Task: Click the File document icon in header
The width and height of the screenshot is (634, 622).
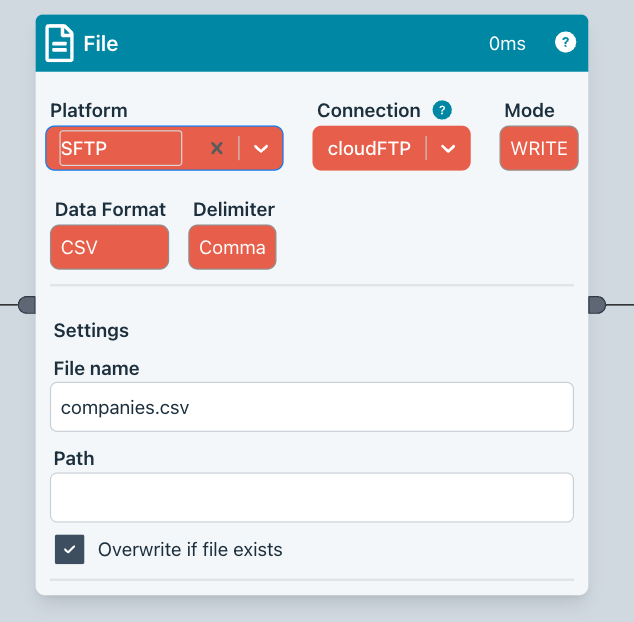Action: 60,43
